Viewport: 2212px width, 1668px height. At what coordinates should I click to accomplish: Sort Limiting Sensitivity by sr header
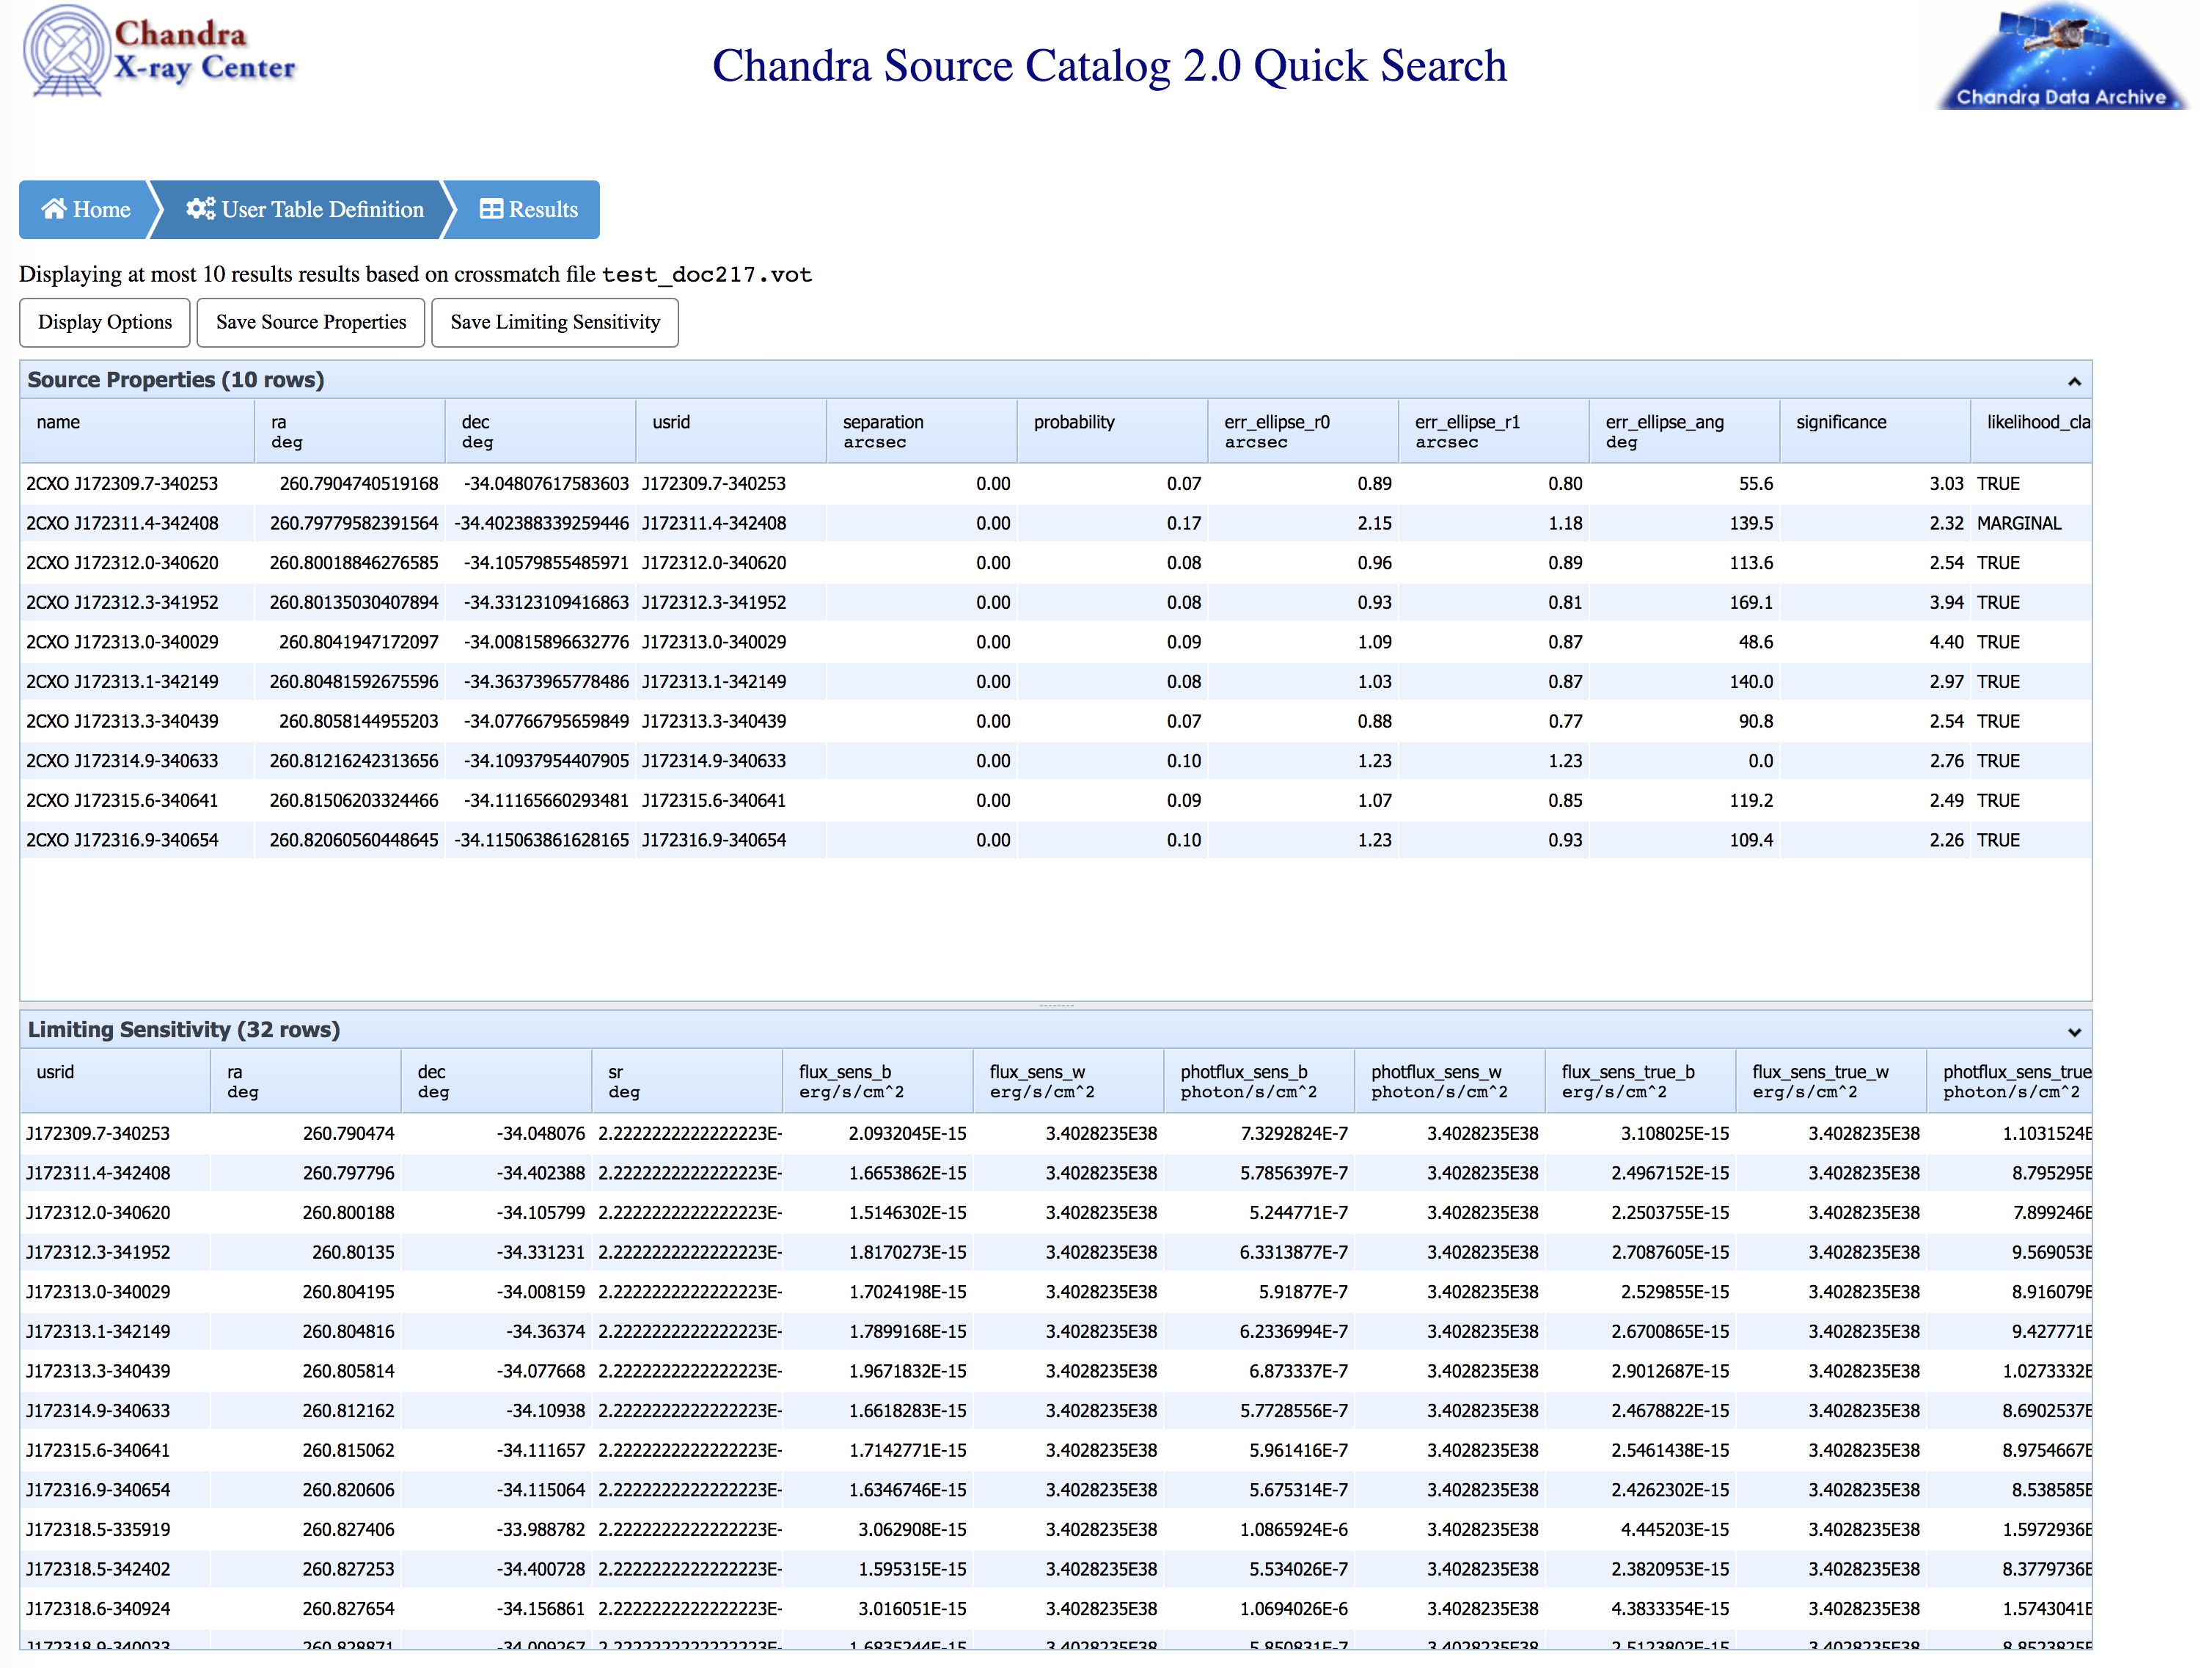[x=687, y=1082]
